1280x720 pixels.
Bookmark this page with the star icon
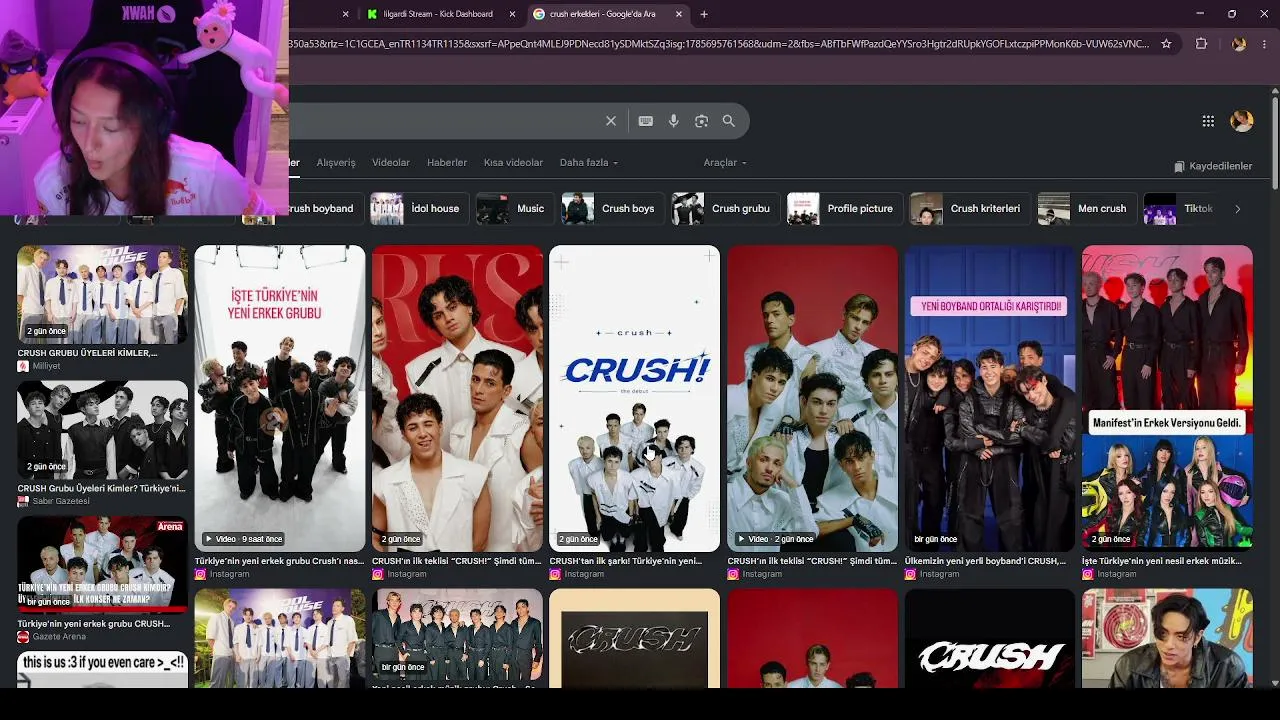click(1166, 44)
